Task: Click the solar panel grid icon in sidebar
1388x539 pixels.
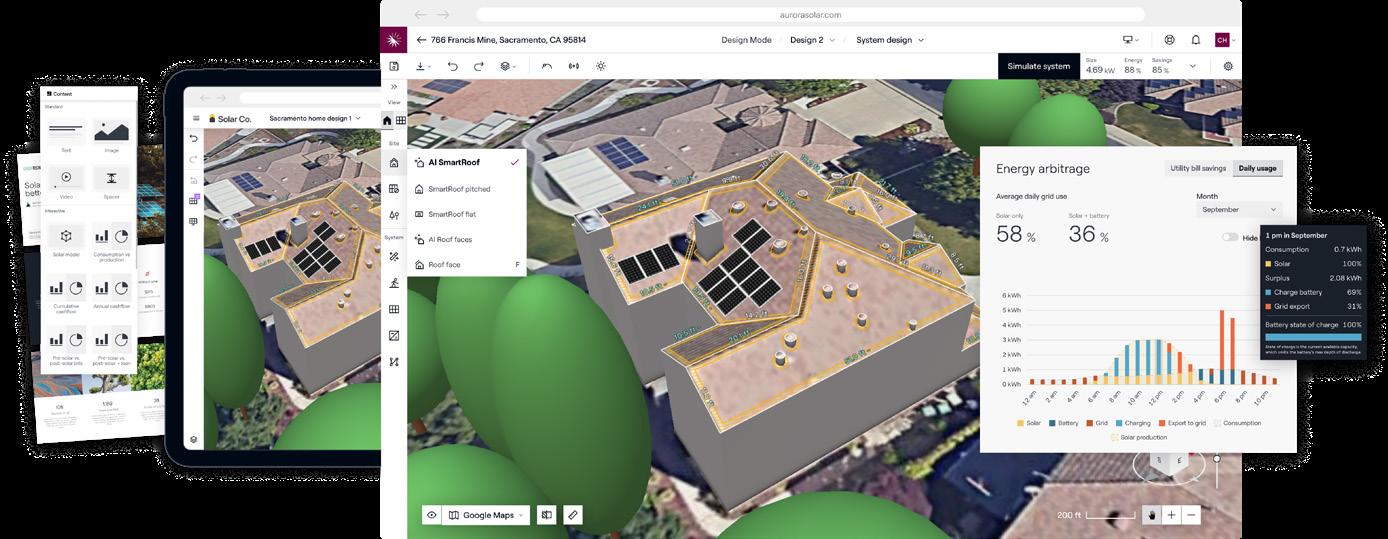Action: tap(394, 309)
